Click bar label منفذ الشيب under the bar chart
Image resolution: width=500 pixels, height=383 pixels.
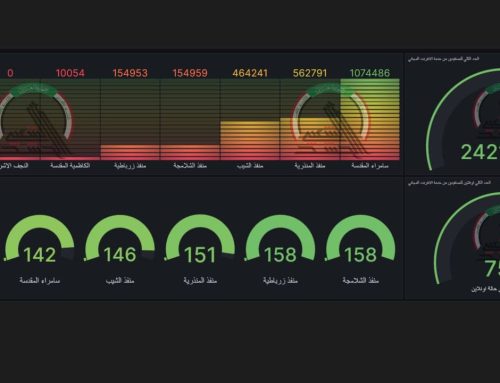250,166
